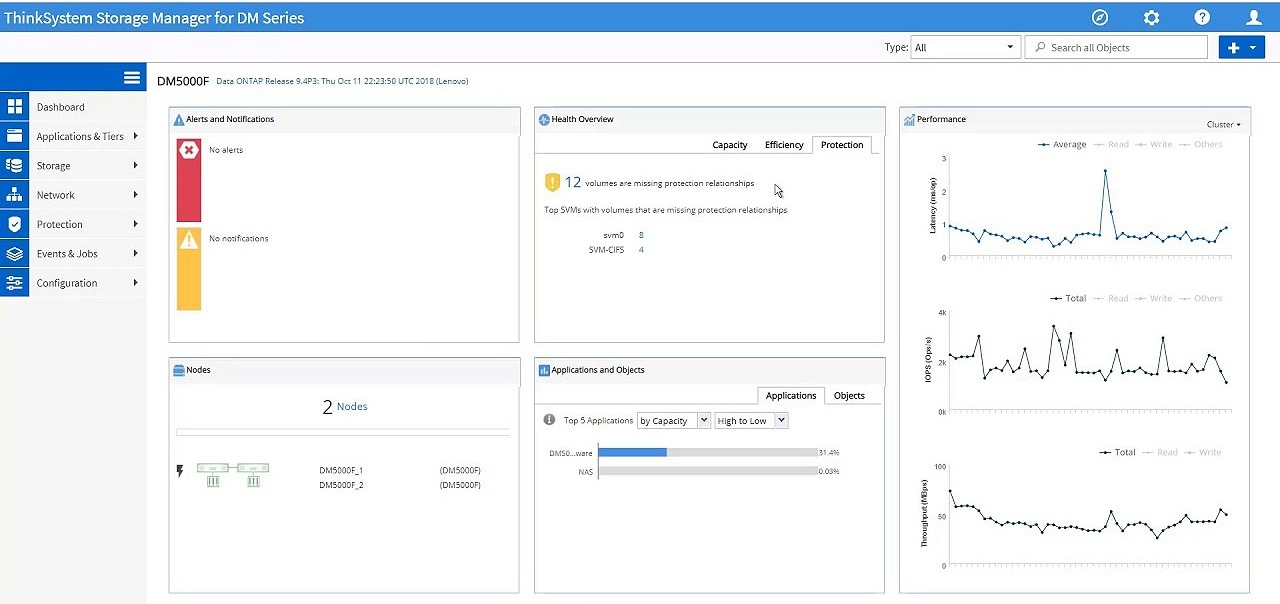
Task: Click the Health Overview panel icon
Action: coord(544,119)
